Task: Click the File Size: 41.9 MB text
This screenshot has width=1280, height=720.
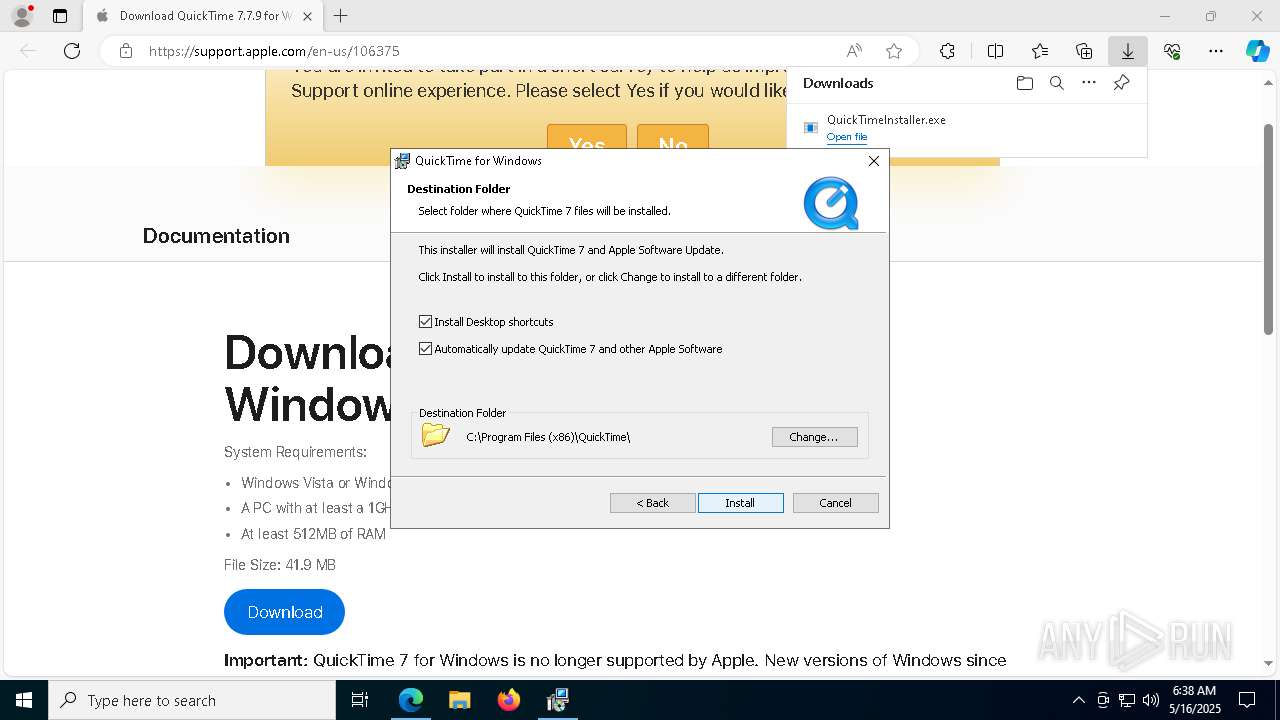Action: click(x=280, y=565)
